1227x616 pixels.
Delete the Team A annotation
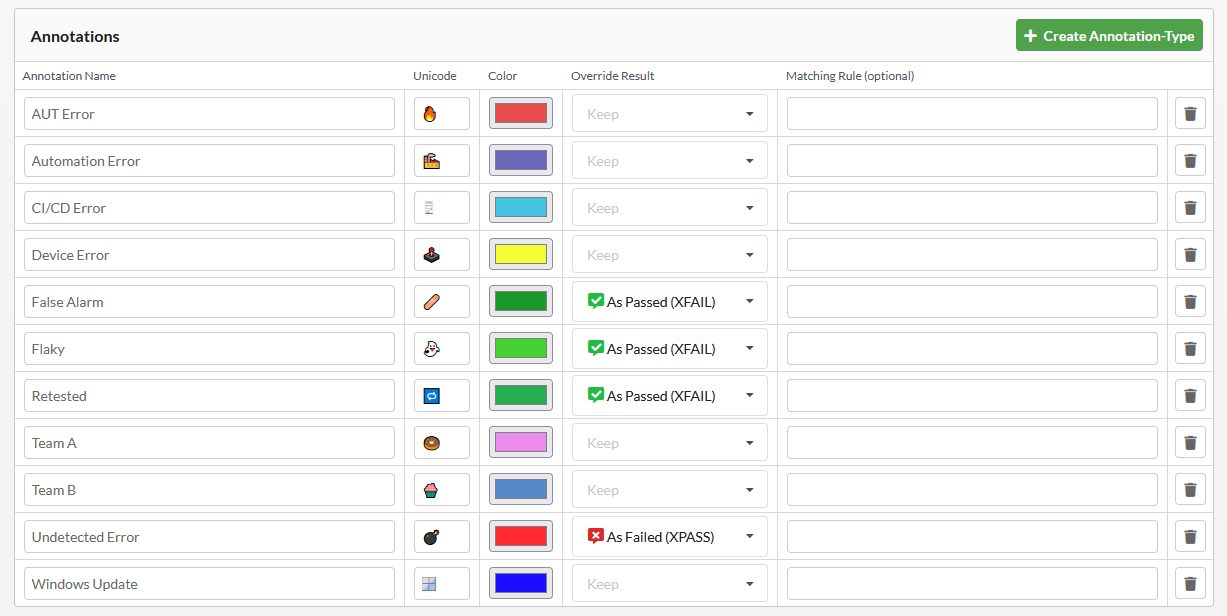pos(1190,443)
